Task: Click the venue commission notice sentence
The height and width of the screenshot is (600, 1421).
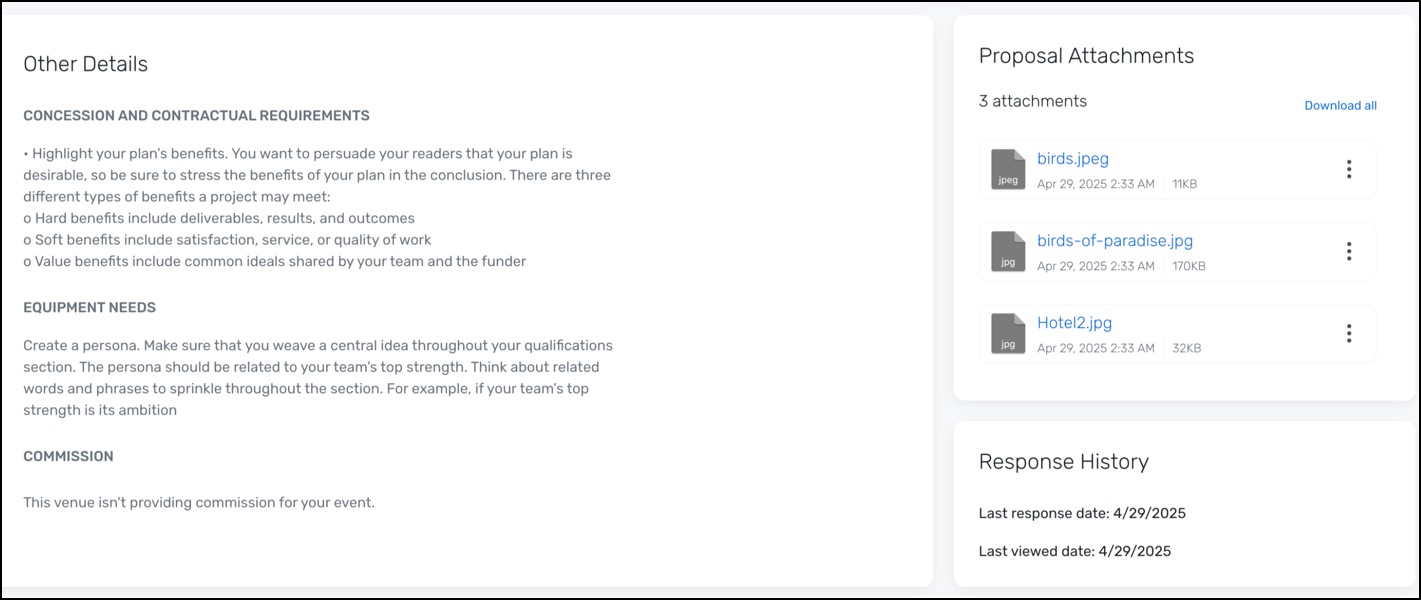Action: tap(199, 503)
